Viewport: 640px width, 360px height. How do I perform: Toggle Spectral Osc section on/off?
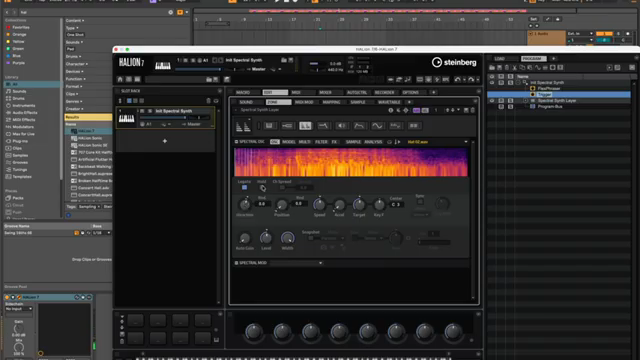tap(236, 142)
